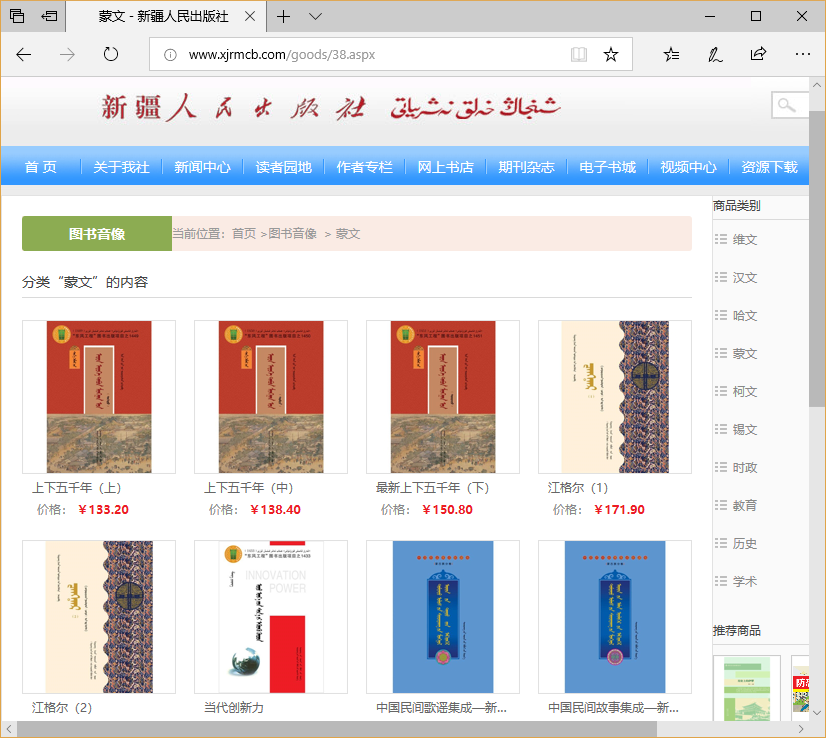The width and height of the screenshot is (826, 738).
Task: Click the site search magnifier icon
Action: (x=787, y=105)
